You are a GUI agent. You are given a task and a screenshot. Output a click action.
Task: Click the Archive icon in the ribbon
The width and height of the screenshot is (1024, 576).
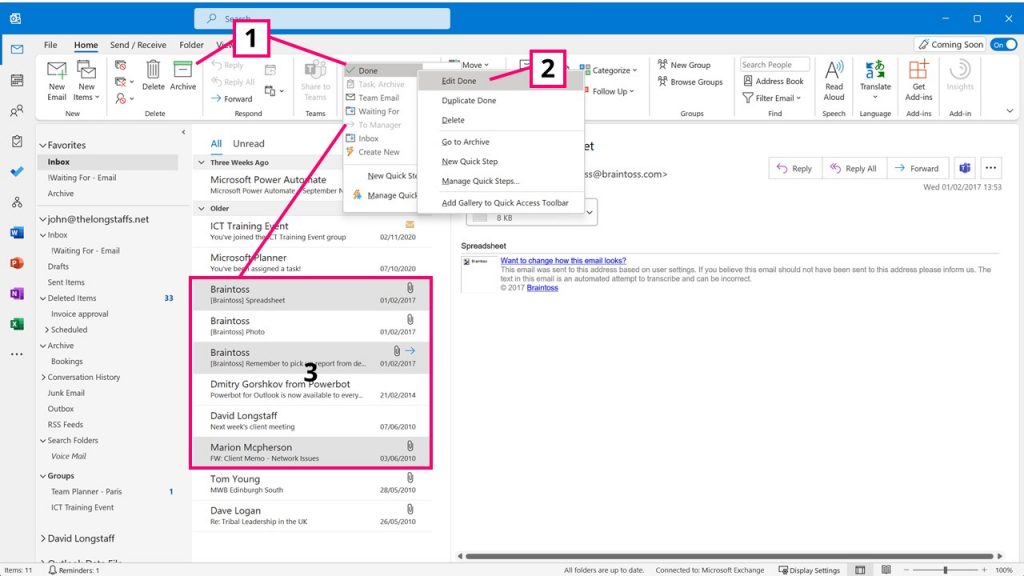pos(182,75)
